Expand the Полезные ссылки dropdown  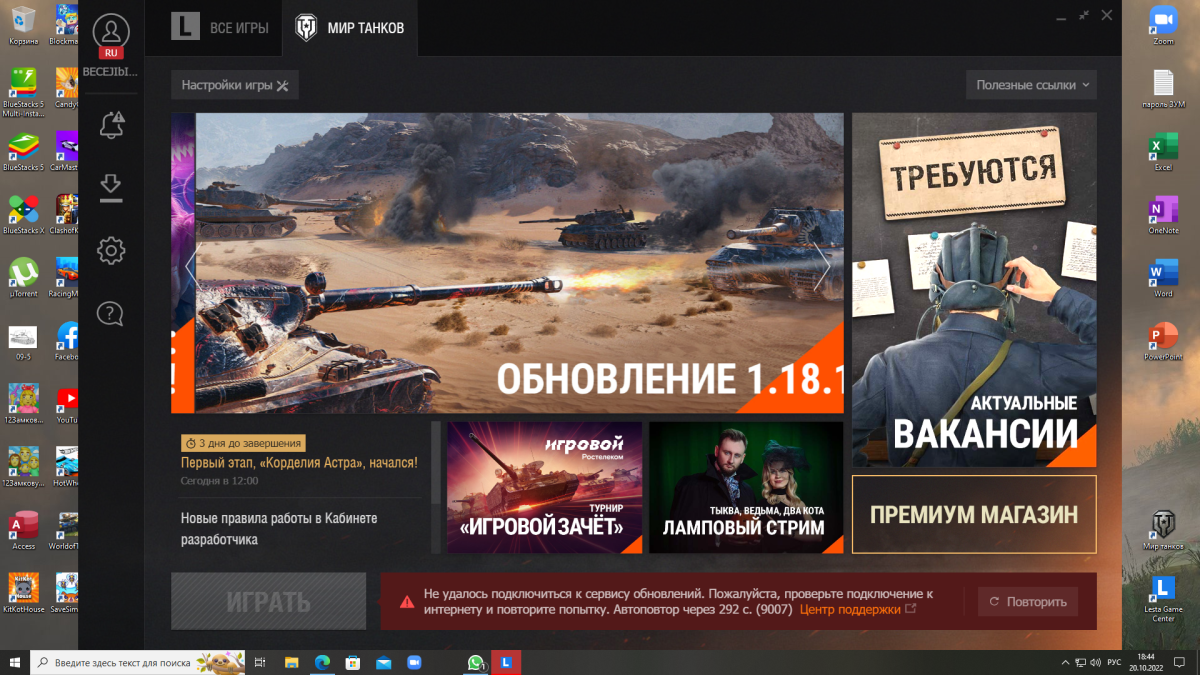(1032, 85)
